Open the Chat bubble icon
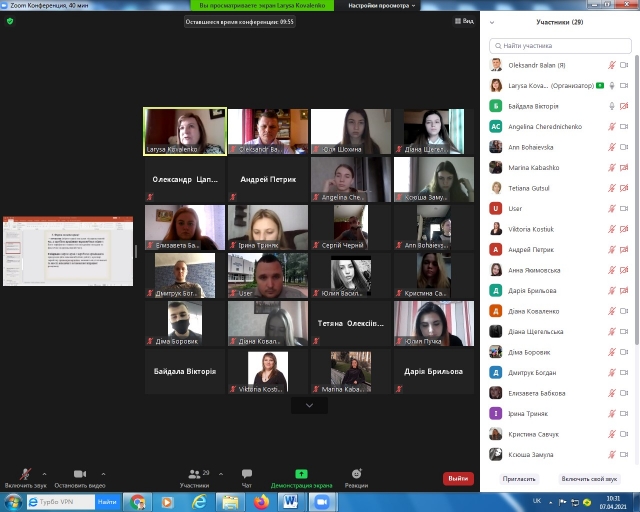Viewport: 640px width, 512px height. pos(247,474)
